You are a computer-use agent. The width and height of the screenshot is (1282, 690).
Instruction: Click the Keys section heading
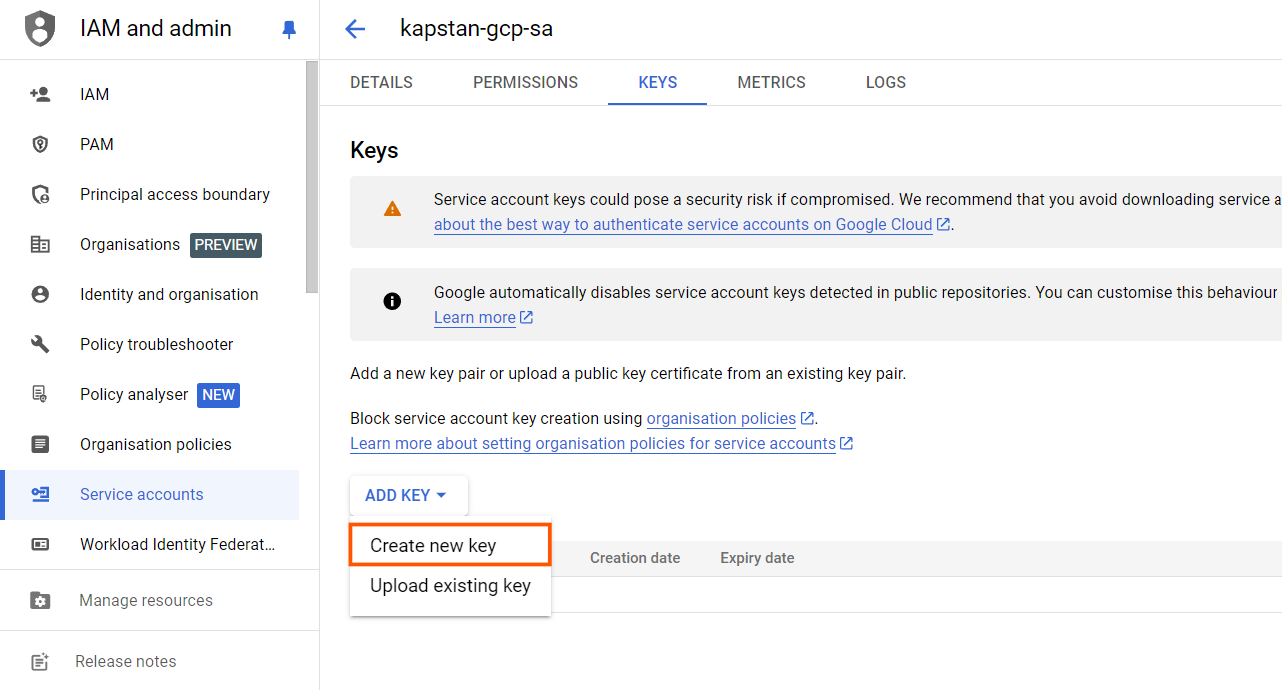374,150
